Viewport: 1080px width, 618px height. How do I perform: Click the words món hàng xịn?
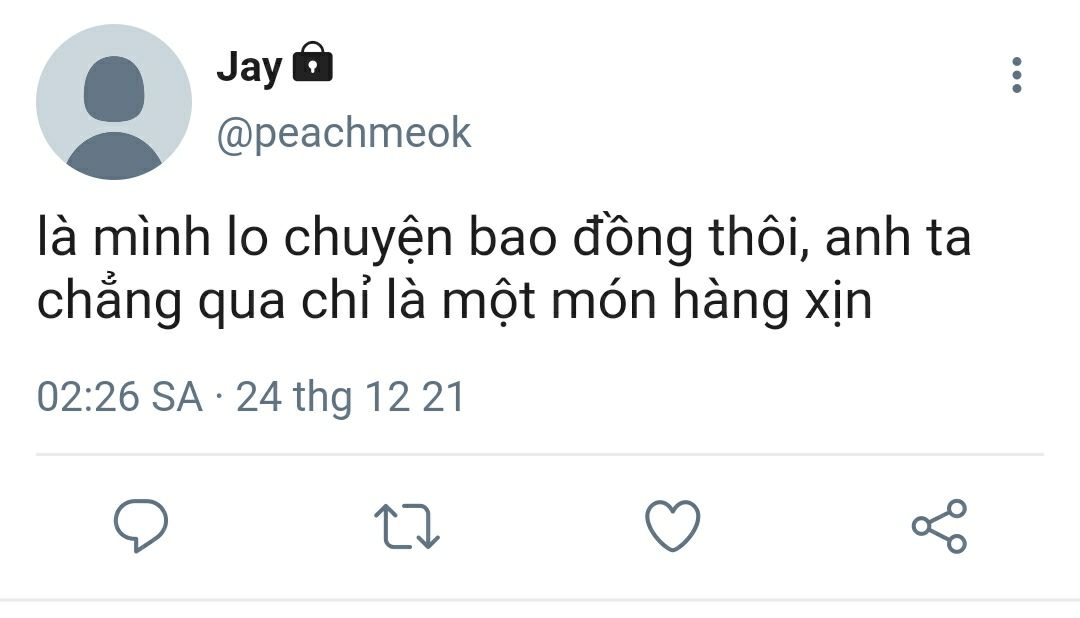pos(712,301)
